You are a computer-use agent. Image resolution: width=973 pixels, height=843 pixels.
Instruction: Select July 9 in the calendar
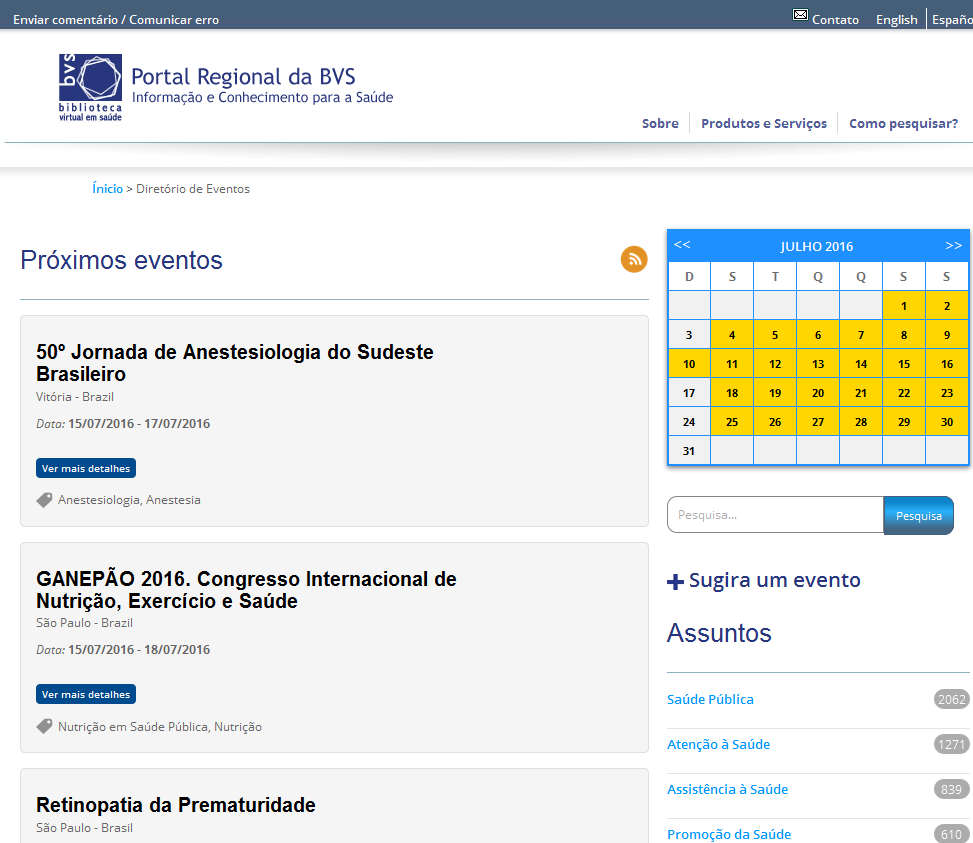tap(946, 335)
